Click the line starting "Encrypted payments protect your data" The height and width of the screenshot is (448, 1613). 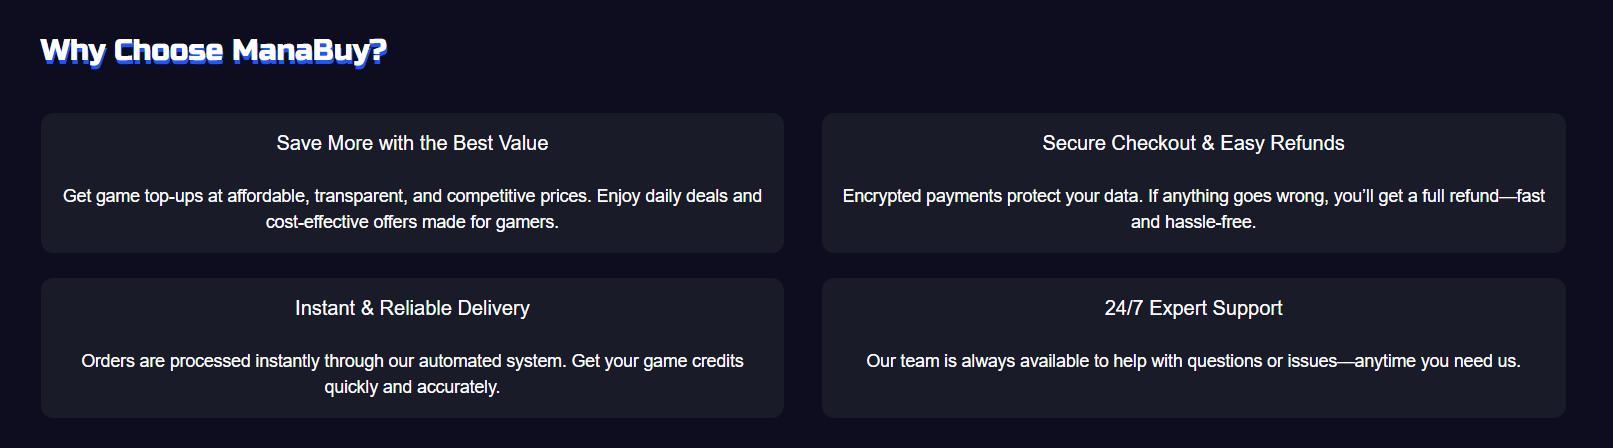pyautogui.click(x=1193, y=196)
